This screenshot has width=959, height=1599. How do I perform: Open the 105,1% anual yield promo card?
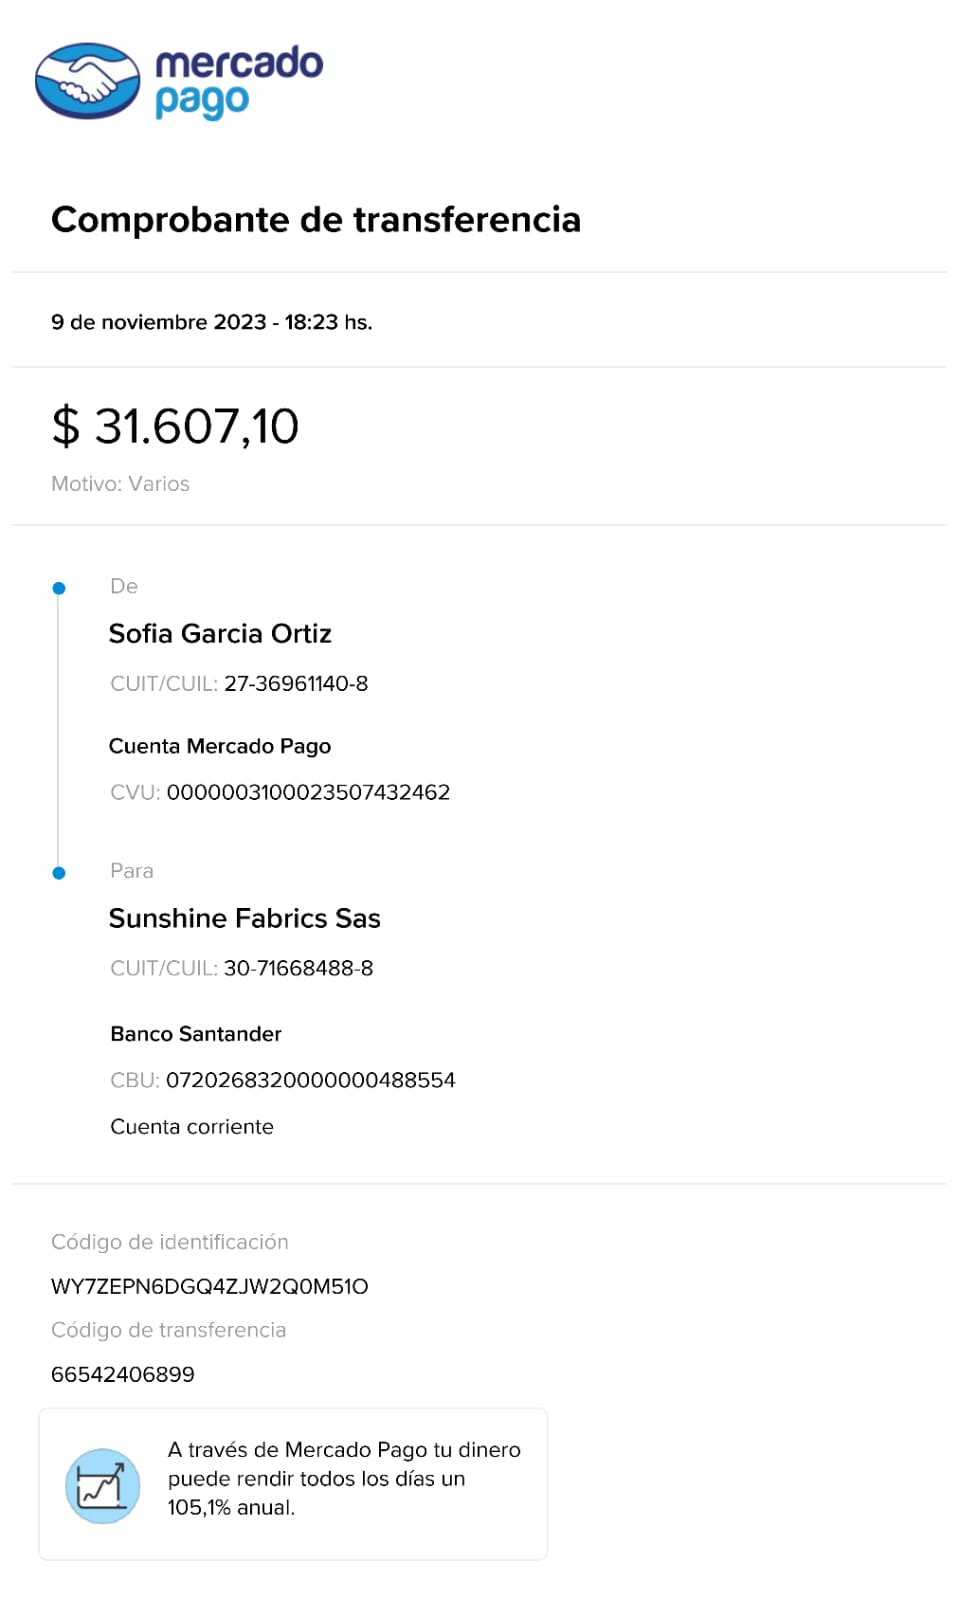293,1484
